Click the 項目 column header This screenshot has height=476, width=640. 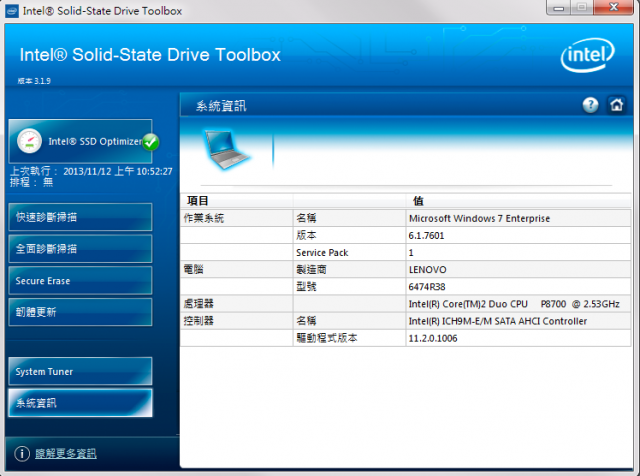(x=236, y=201)
